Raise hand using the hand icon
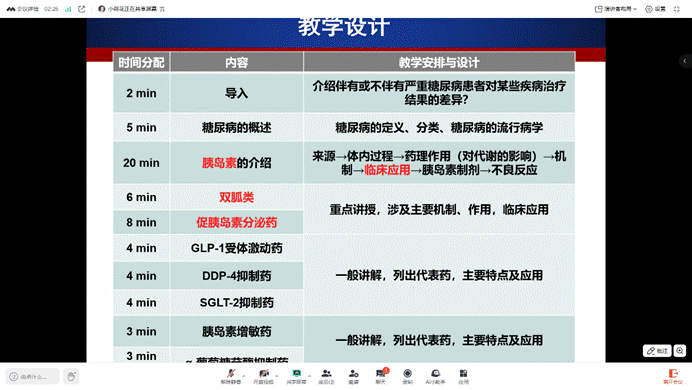 [x=71, y=376]
